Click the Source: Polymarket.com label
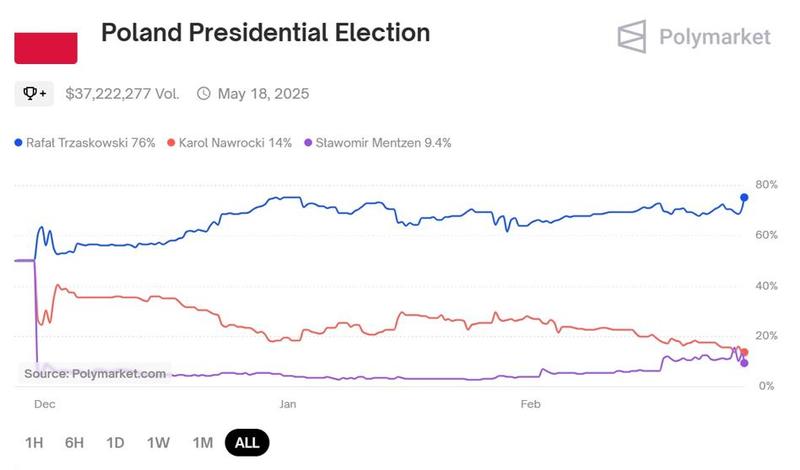 [x=95, y=373]
